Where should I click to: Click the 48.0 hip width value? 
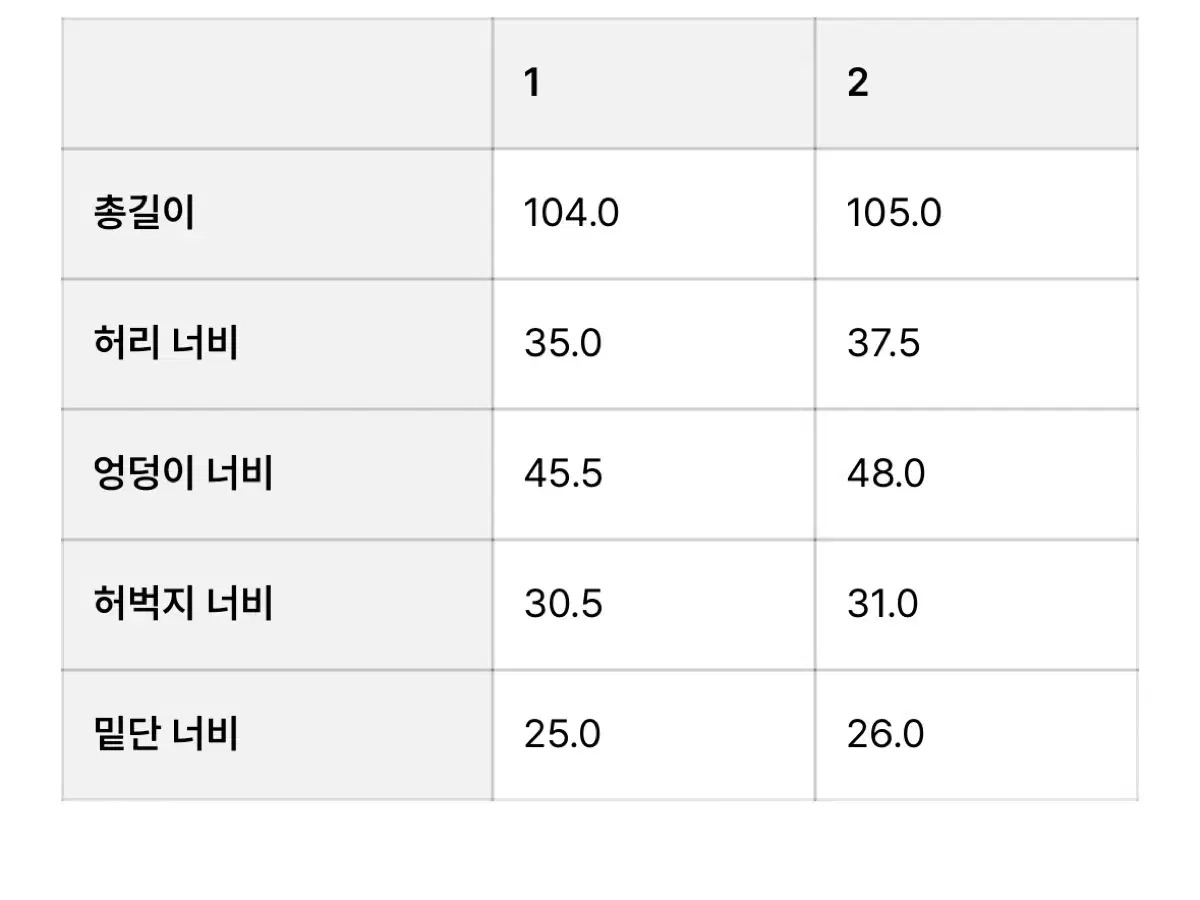[886, 474]
